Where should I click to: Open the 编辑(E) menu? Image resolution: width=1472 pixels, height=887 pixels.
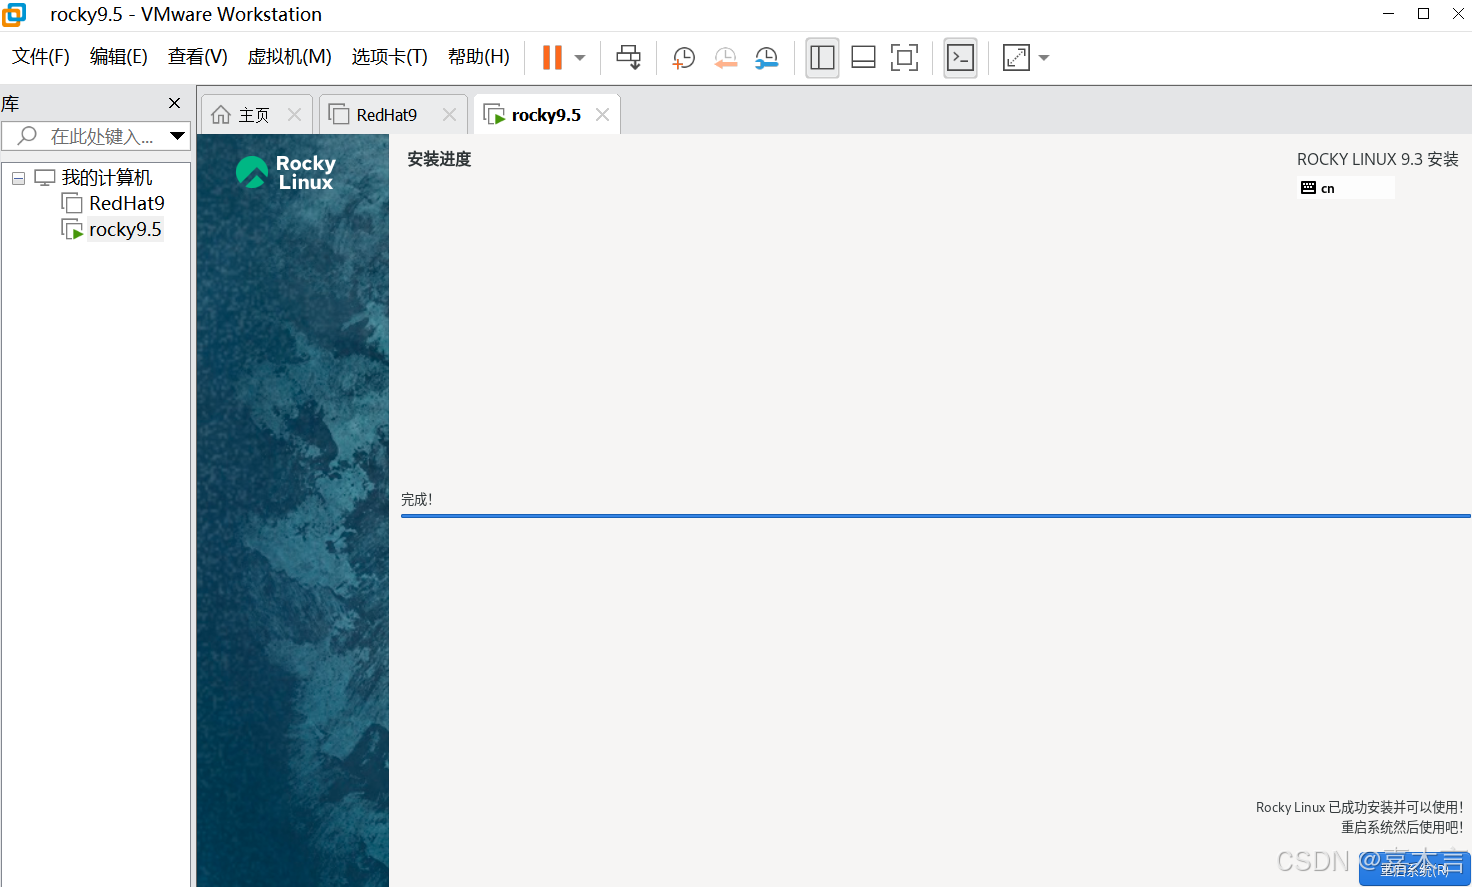(x=119, y=57)
